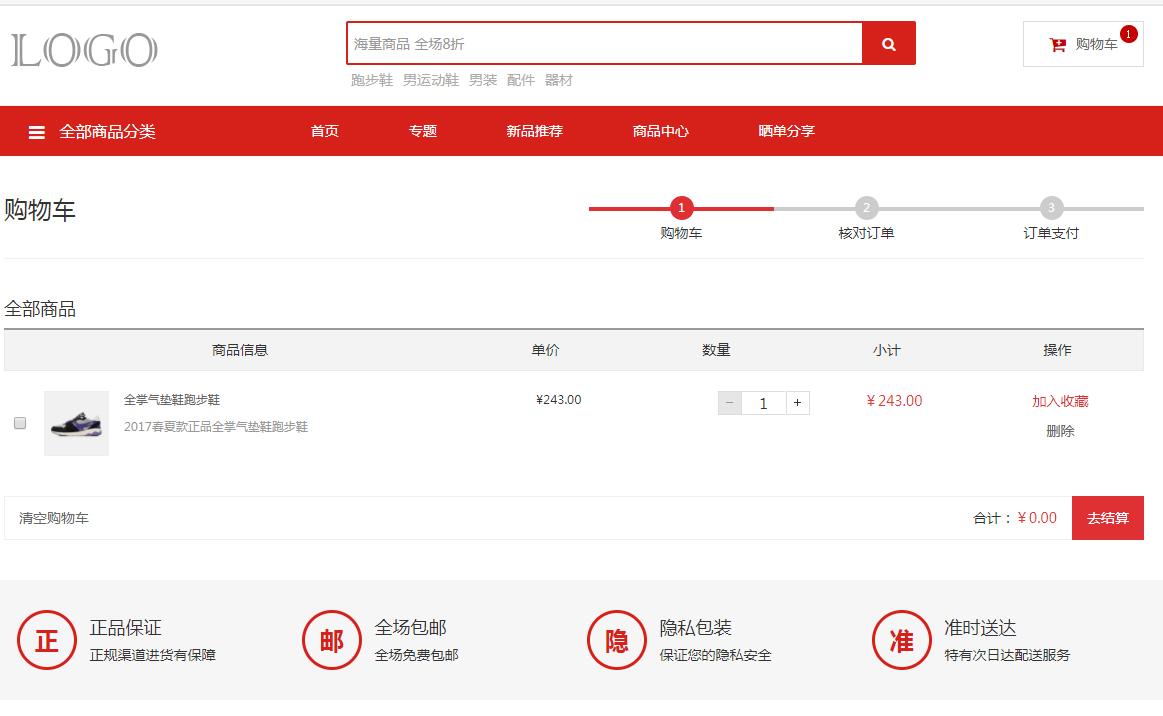Click the magnifier search button
Viewport: 1163px width, 716px height.
click(x=888, y=44)
